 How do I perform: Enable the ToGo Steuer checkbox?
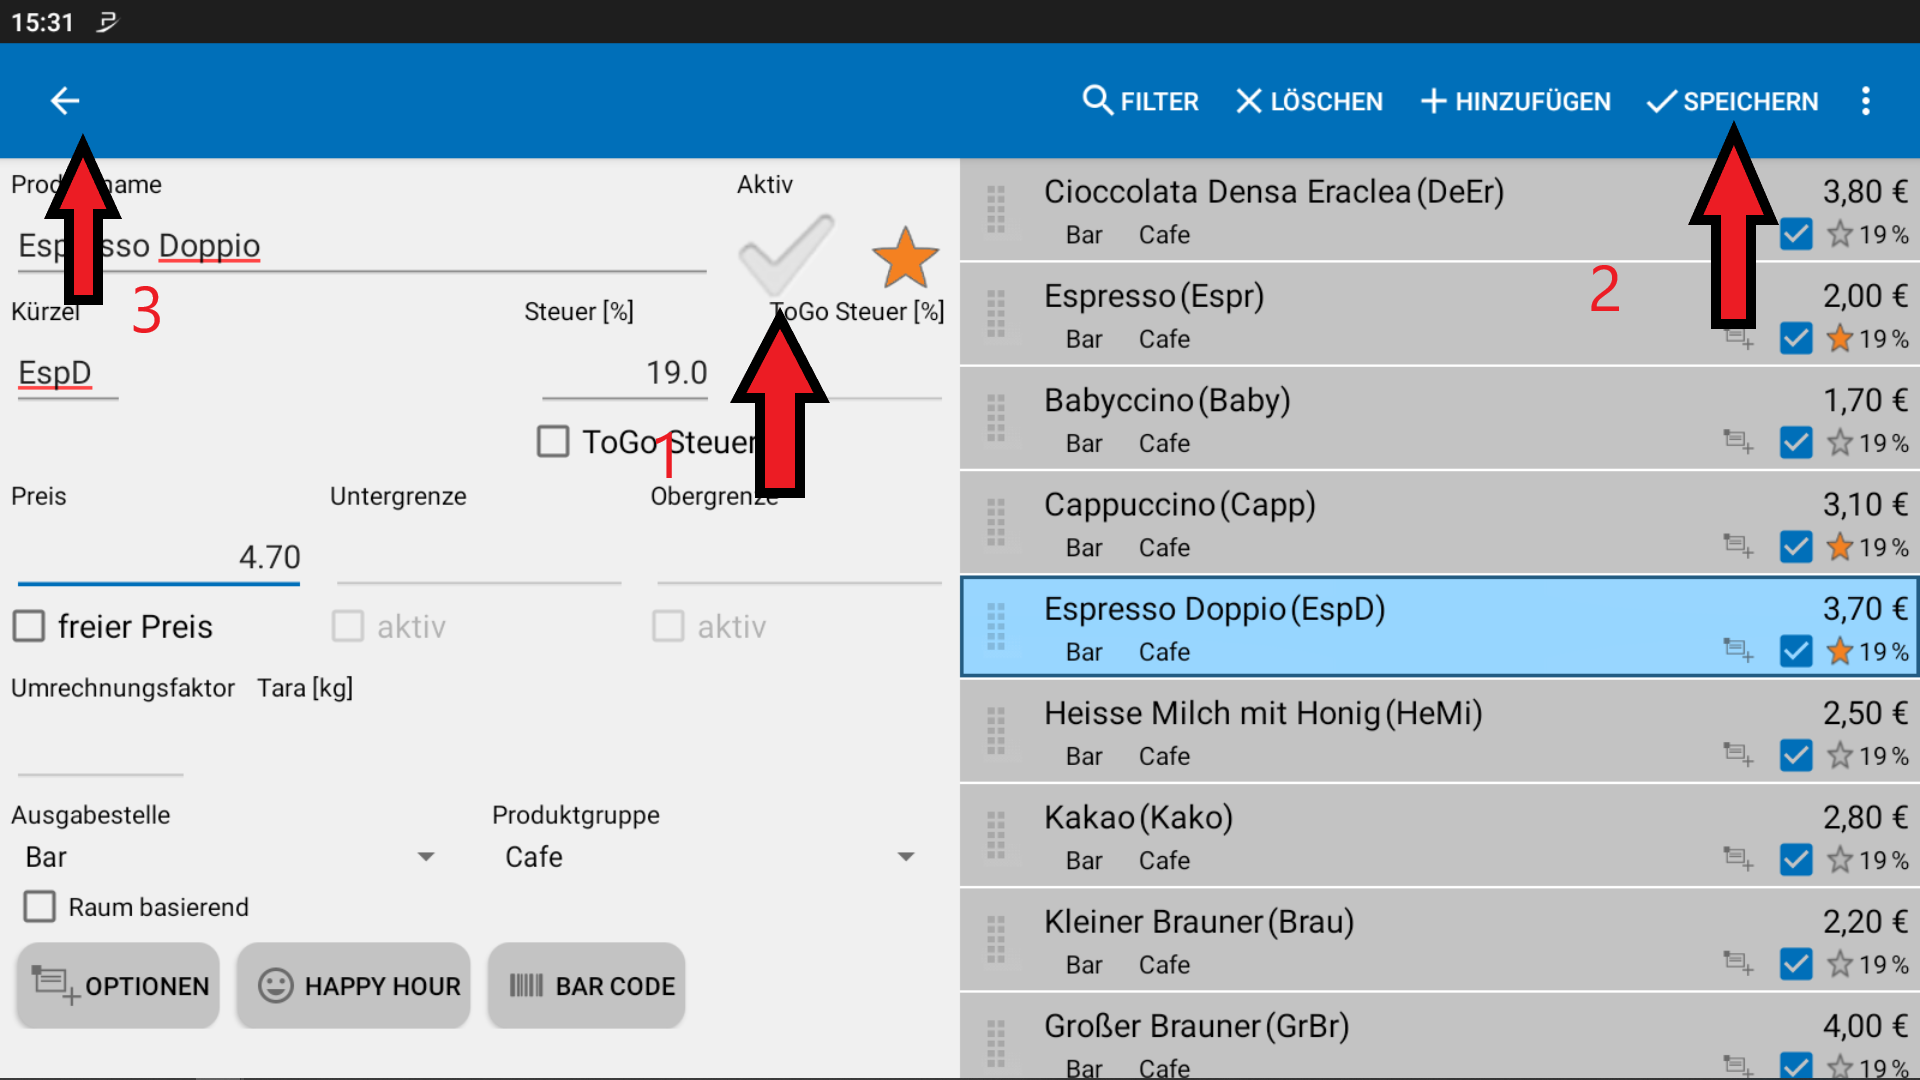click(x=553, y=441)
